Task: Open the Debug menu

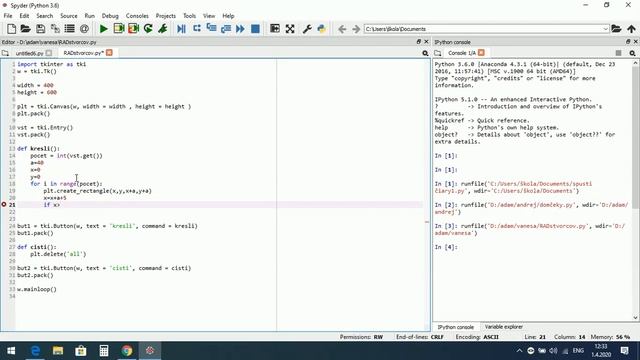Action: pos(110,16)
